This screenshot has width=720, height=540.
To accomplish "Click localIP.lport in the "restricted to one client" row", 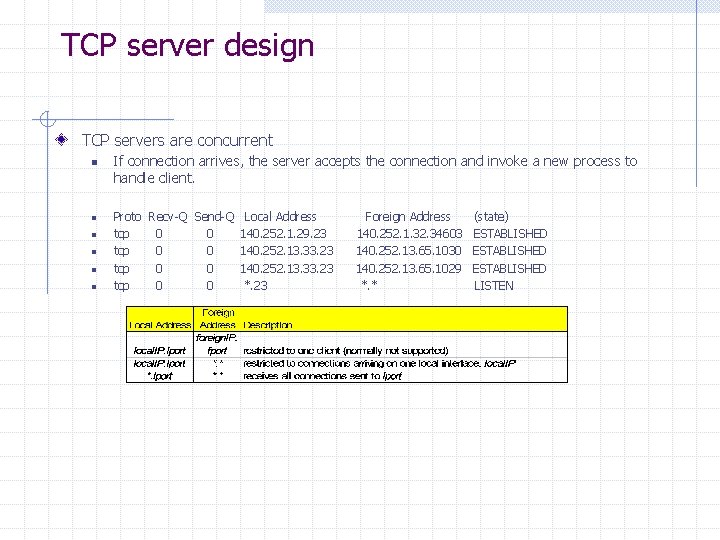I will [x=159, y=351].
